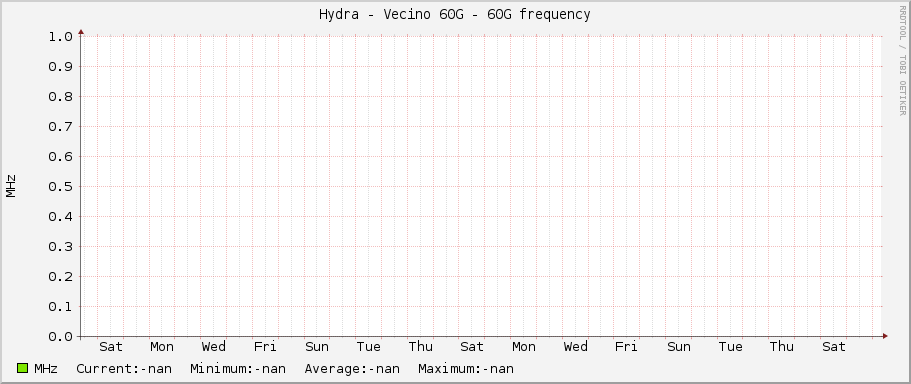Click the rotated MHz vertical axis title
Screen dimensions: 911x384
point(11,186)
